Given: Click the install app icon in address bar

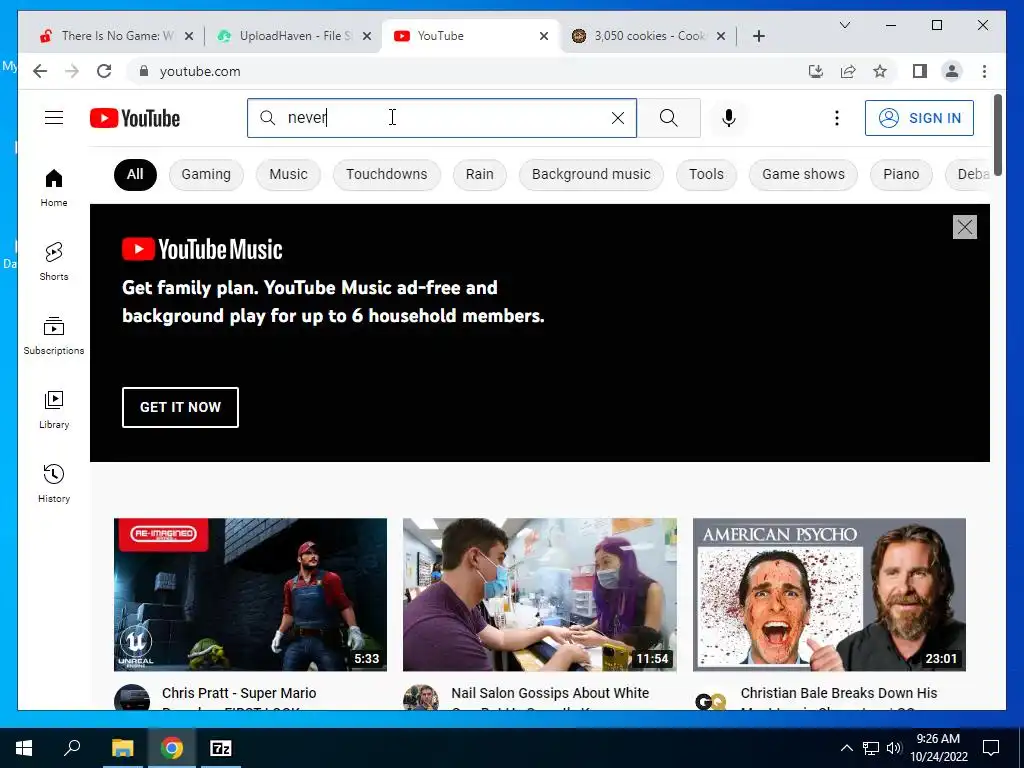Looking at the screenshot, I should (816, 71).
